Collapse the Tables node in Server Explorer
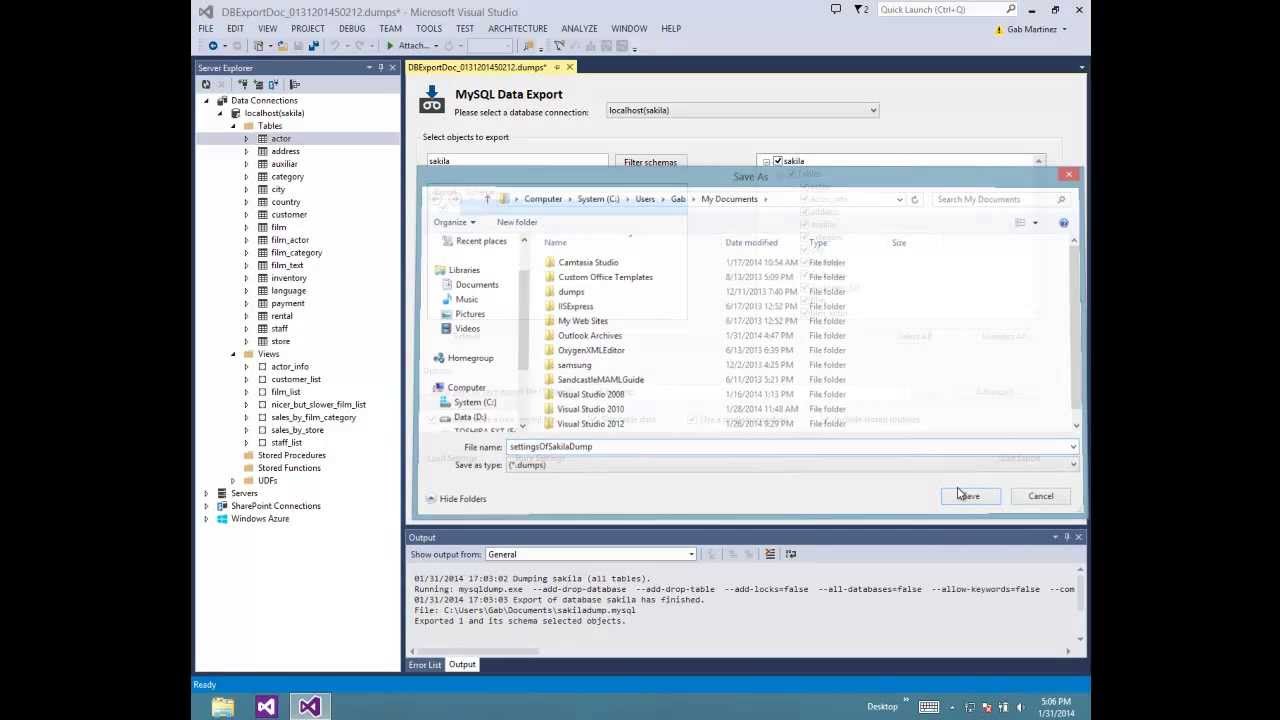Image resolution: width=1280 pixels, height=720 pixels. 233,126
